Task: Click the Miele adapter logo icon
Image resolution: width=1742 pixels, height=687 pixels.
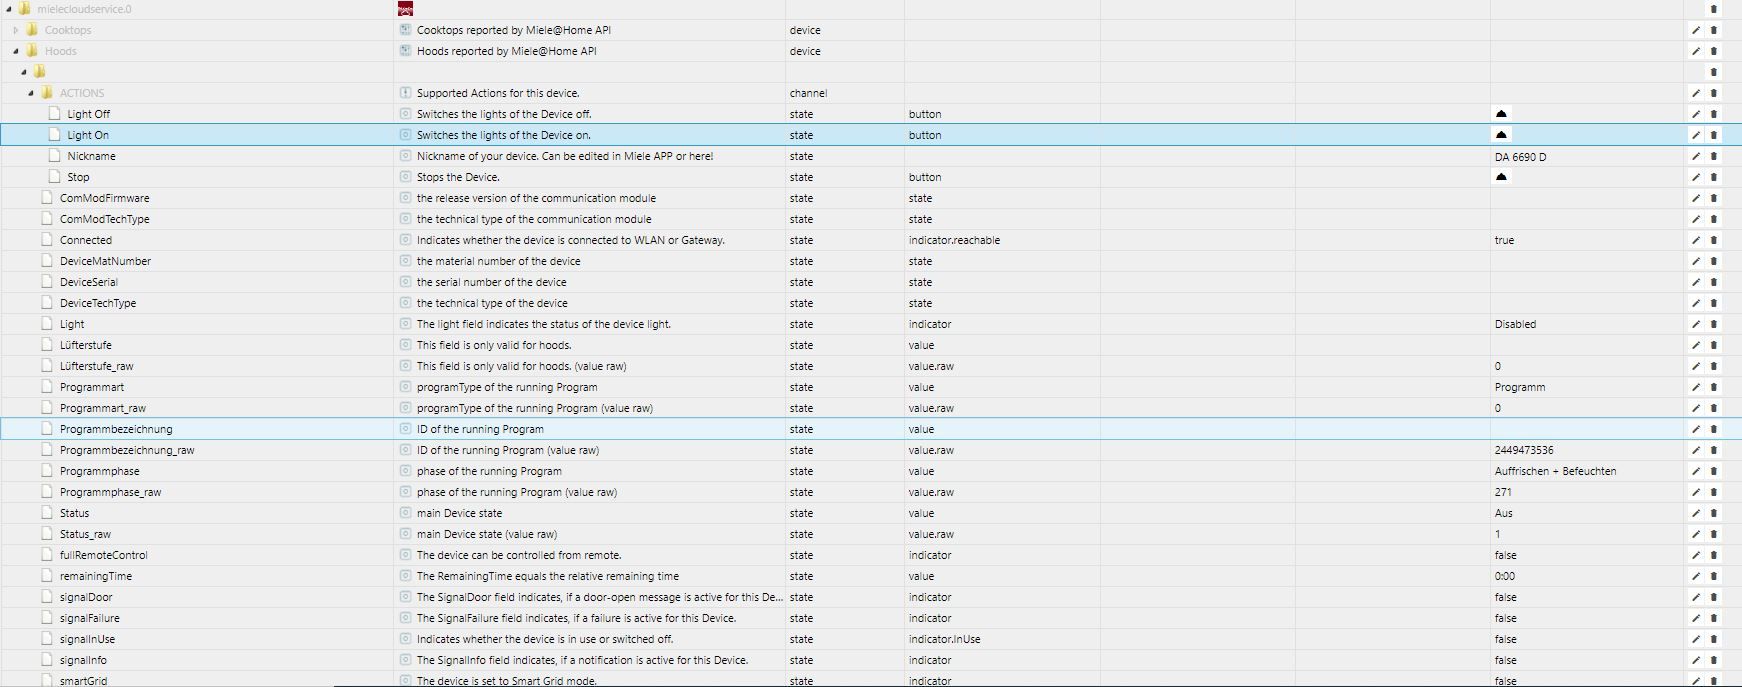Action: pyautogui.click(x=405, y=9)
